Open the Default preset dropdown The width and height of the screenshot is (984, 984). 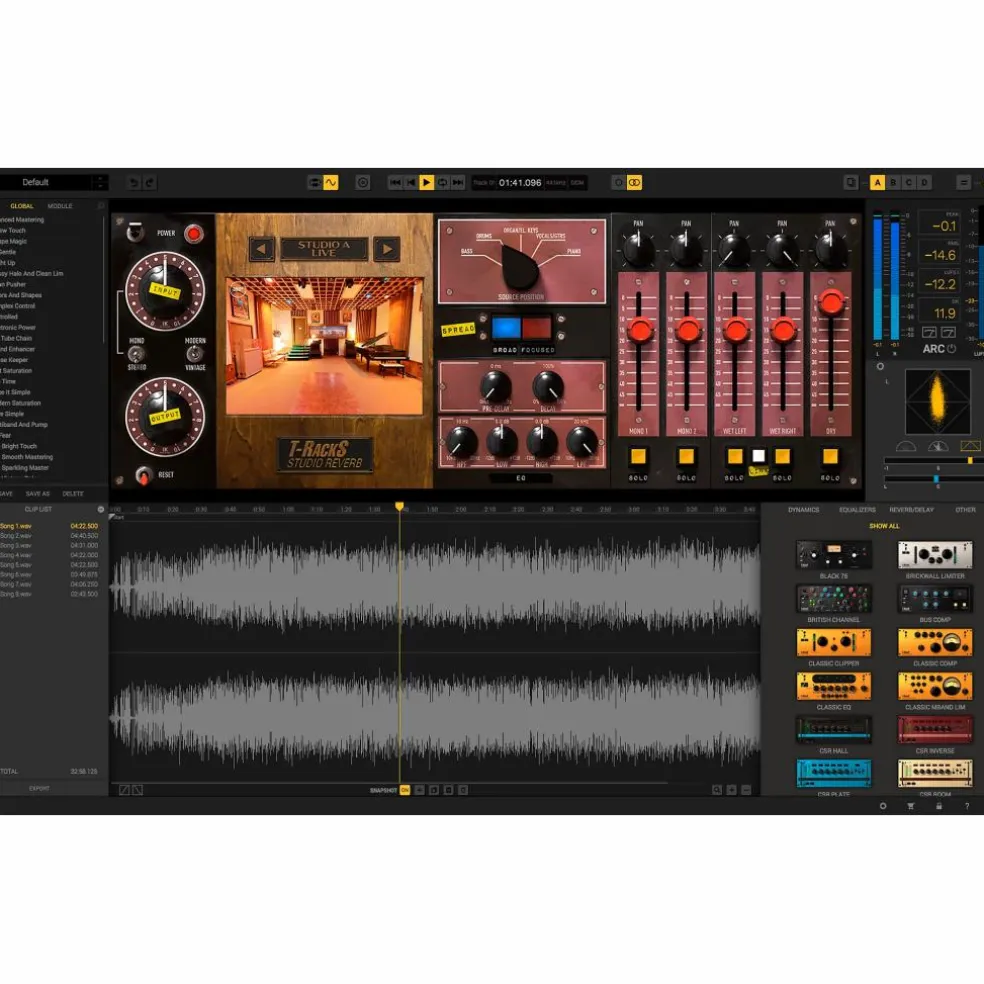pyautogui.click(x=54, y=182)
